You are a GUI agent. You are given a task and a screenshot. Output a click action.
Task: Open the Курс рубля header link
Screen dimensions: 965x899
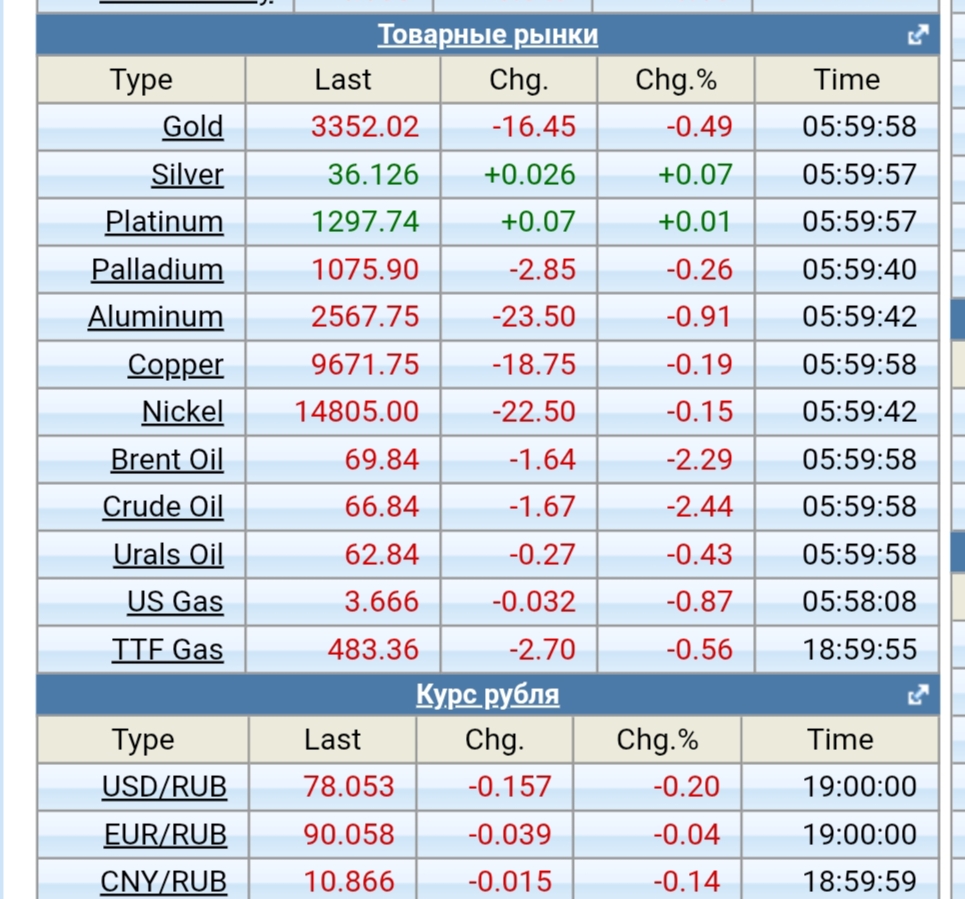pyautogui.click(x=487, y=695)
